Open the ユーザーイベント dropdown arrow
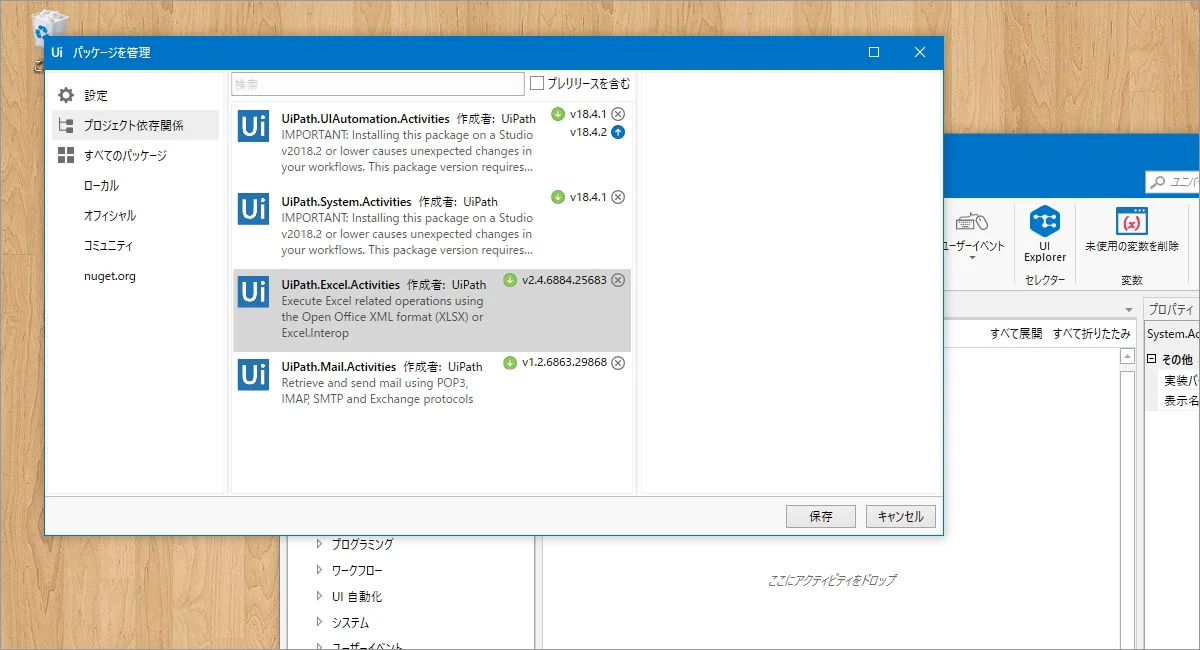Screen dimensions: 1200x650 coord(972,258)
